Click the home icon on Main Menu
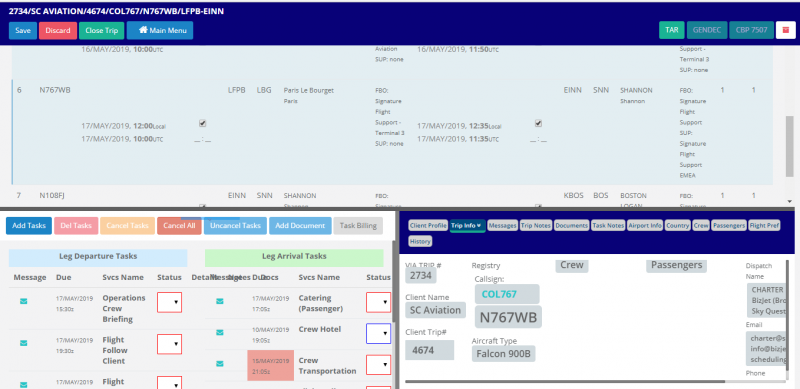Screen dimensions: 800x389 [x=143, y=30]
